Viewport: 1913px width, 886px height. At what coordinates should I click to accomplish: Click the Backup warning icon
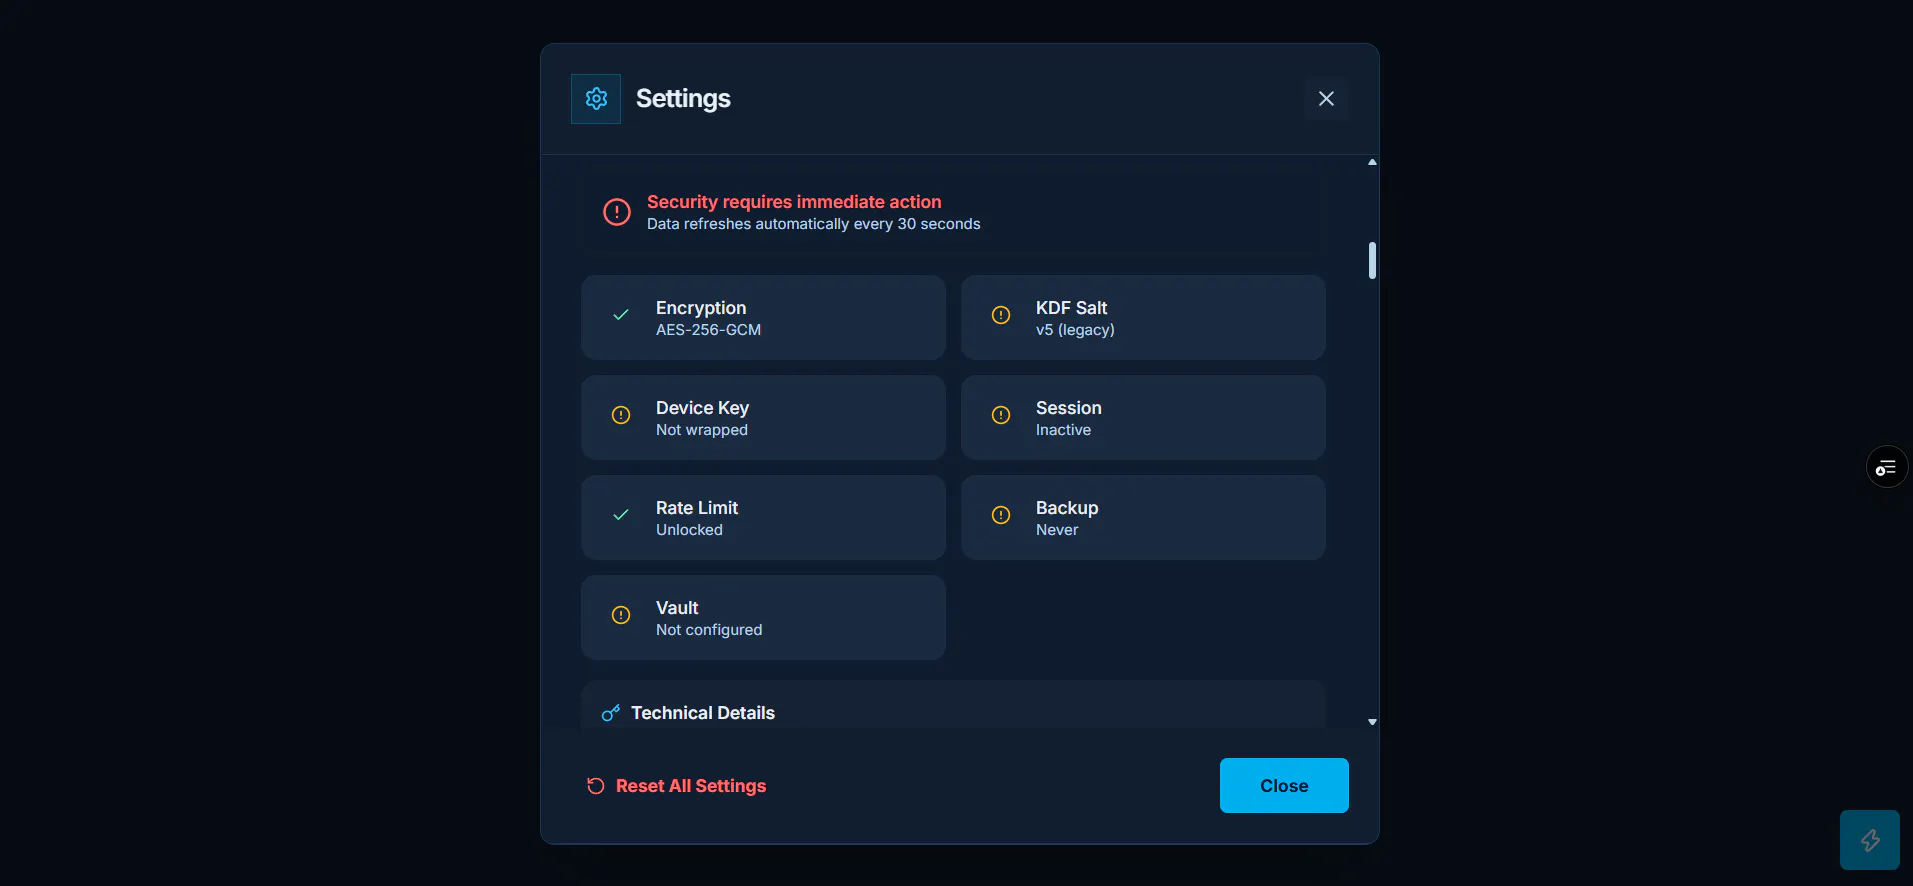coord(1001,515)
